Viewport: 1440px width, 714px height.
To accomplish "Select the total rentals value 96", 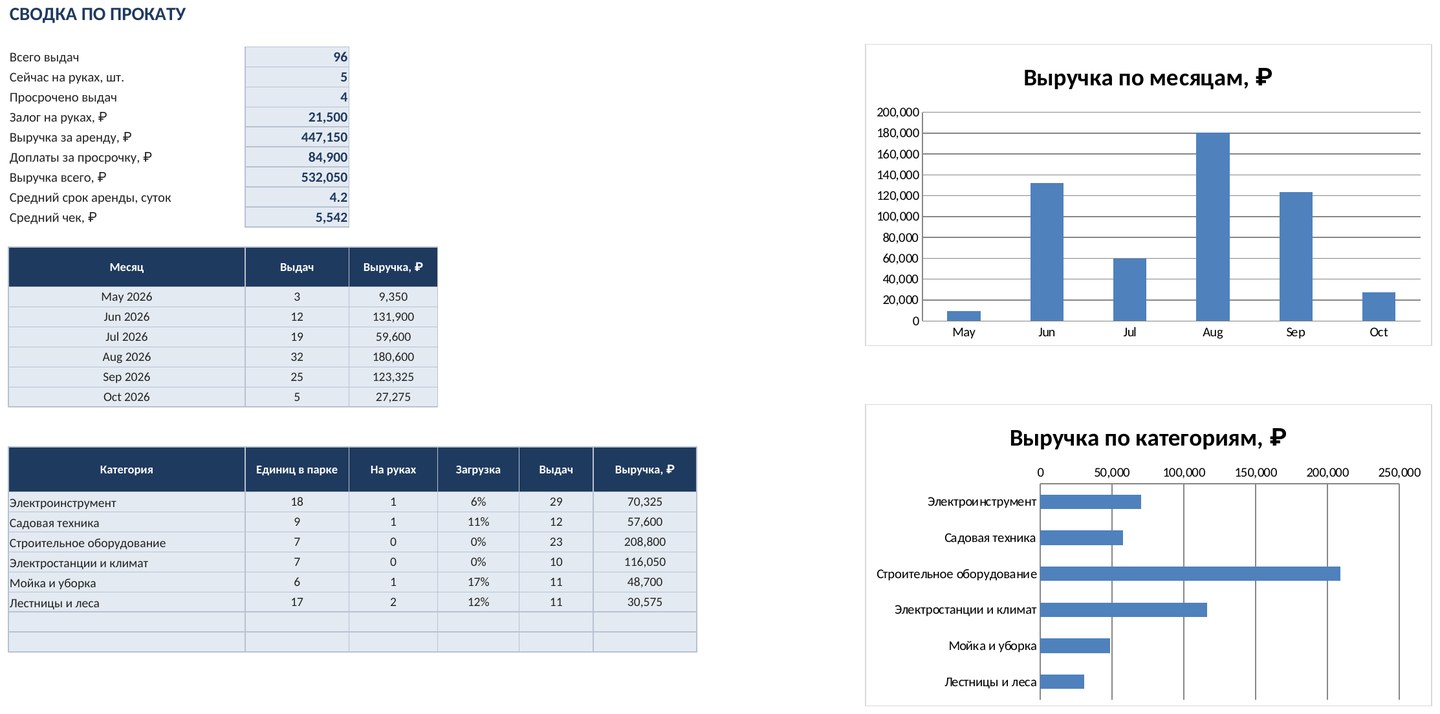I will coord(297,57).
